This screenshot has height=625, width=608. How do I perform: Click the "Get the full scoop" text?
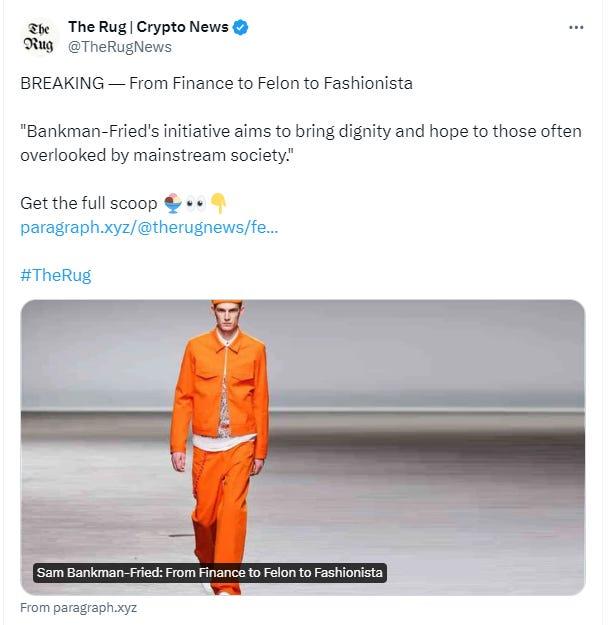coord(87,203)
